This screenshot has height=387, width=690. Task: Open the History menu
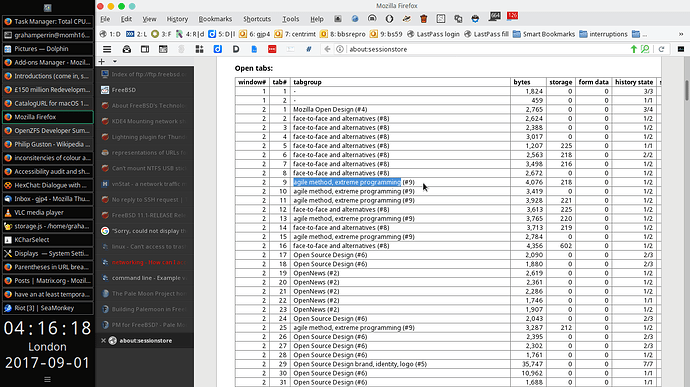tap(177, 19)
